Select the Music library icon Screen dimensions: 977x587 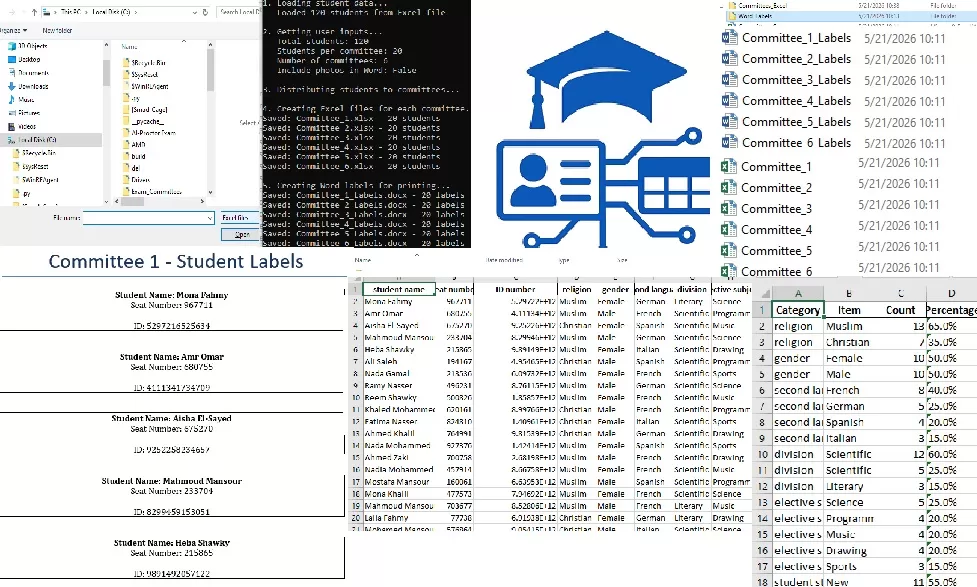(12, 100)
